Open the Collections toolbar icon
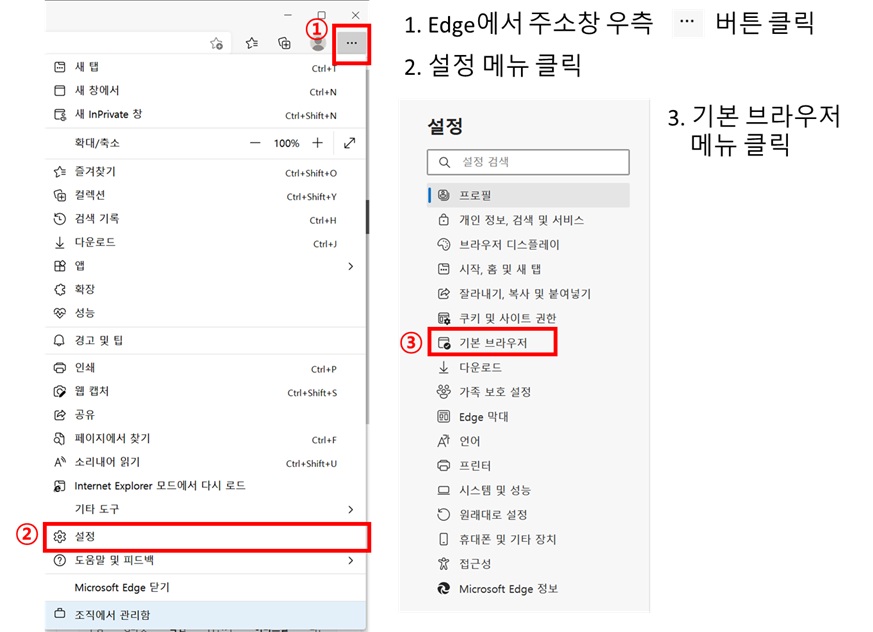Viewport: 873px width, 632px height. [285, 43]
